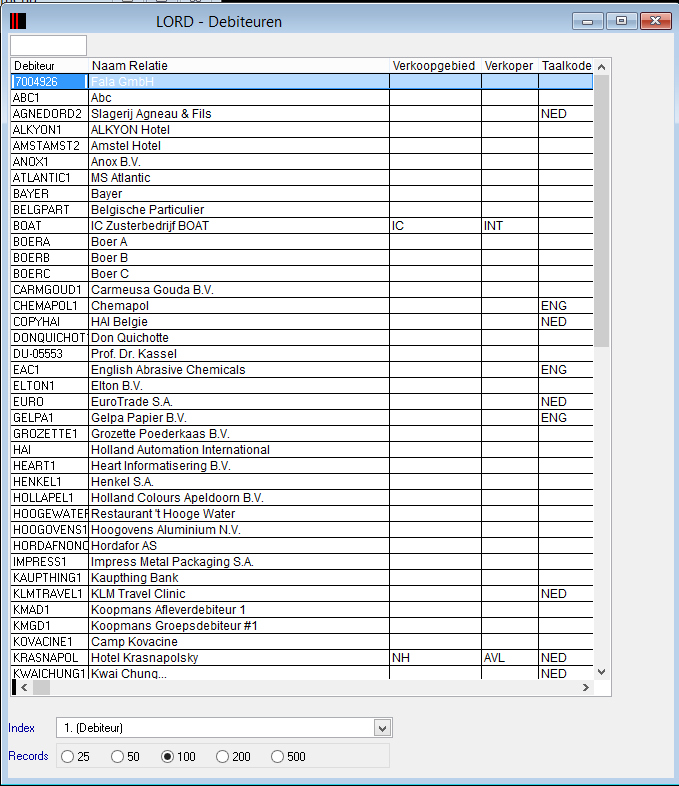The image size is (679, 786).
Task: Select the 500 records radio button
Action: [x=277, y=757]
